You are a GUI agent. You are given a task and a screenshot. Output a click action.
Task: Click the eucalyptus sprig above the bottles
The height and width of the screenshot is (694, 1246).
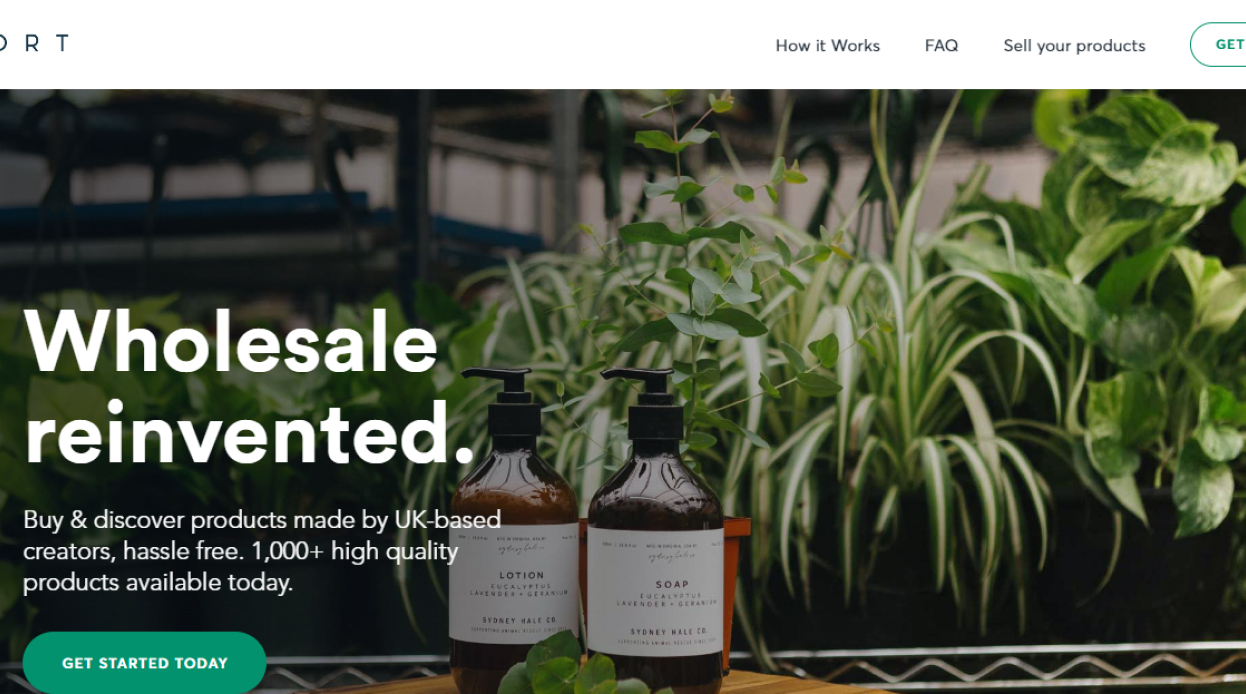(720, 240)
